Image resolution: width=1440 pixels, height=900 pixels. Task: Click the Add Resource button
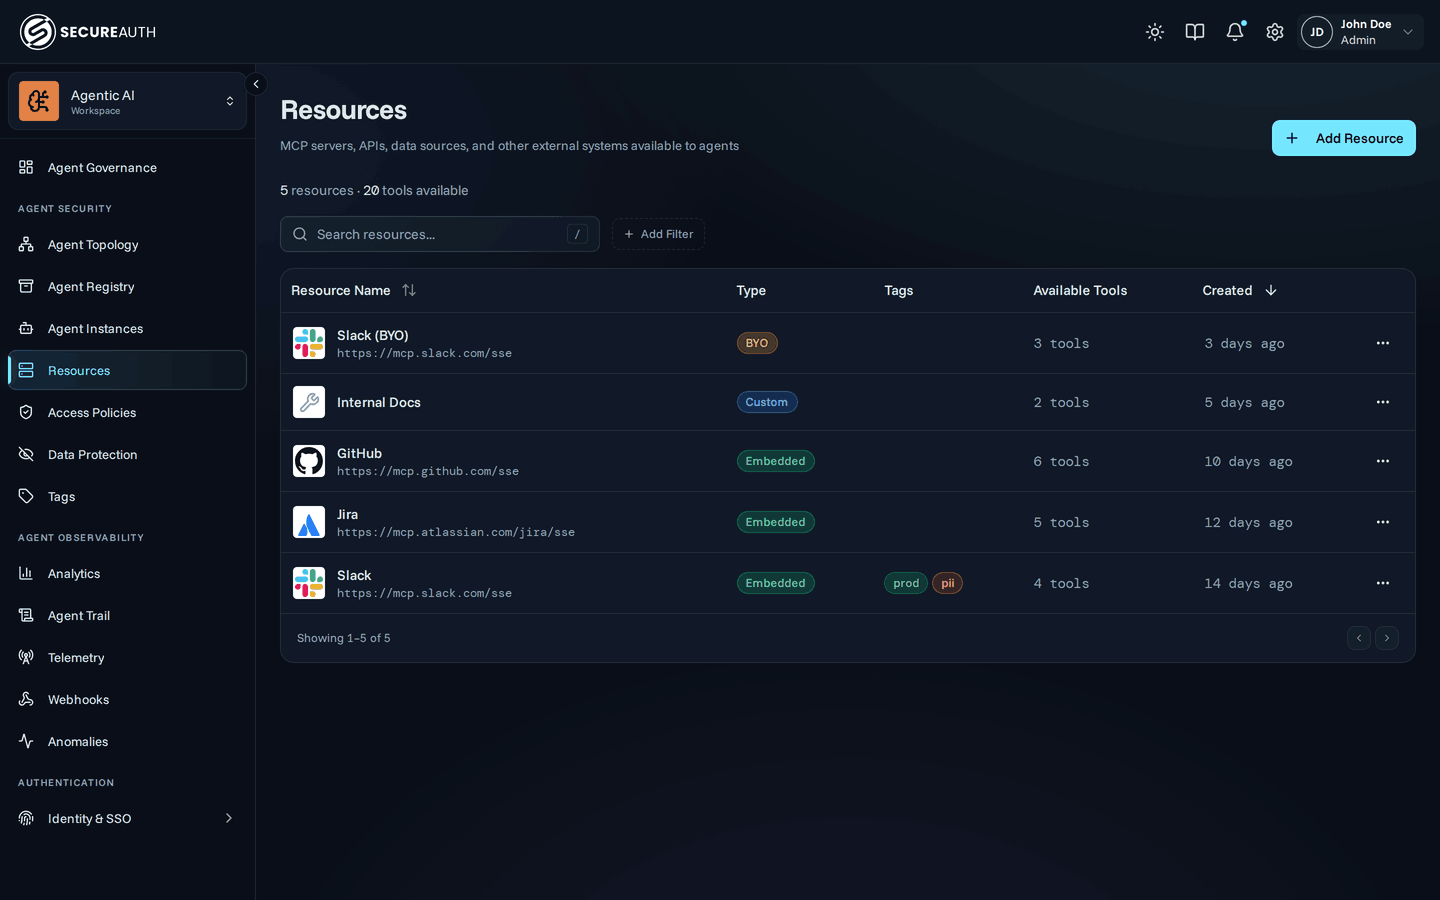1343,138
